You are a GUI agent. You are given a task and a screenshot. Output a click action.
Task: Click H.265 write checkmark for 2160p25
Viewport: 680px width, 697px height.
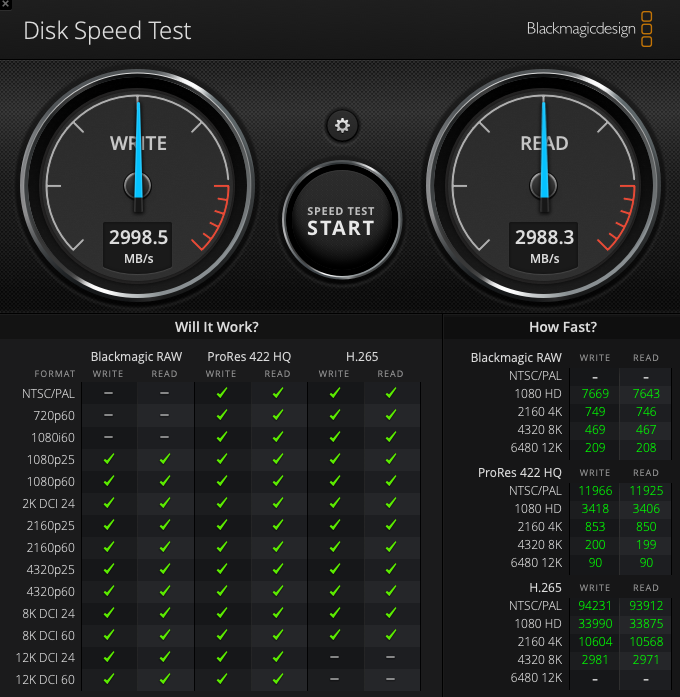click(x=335, y=525)
